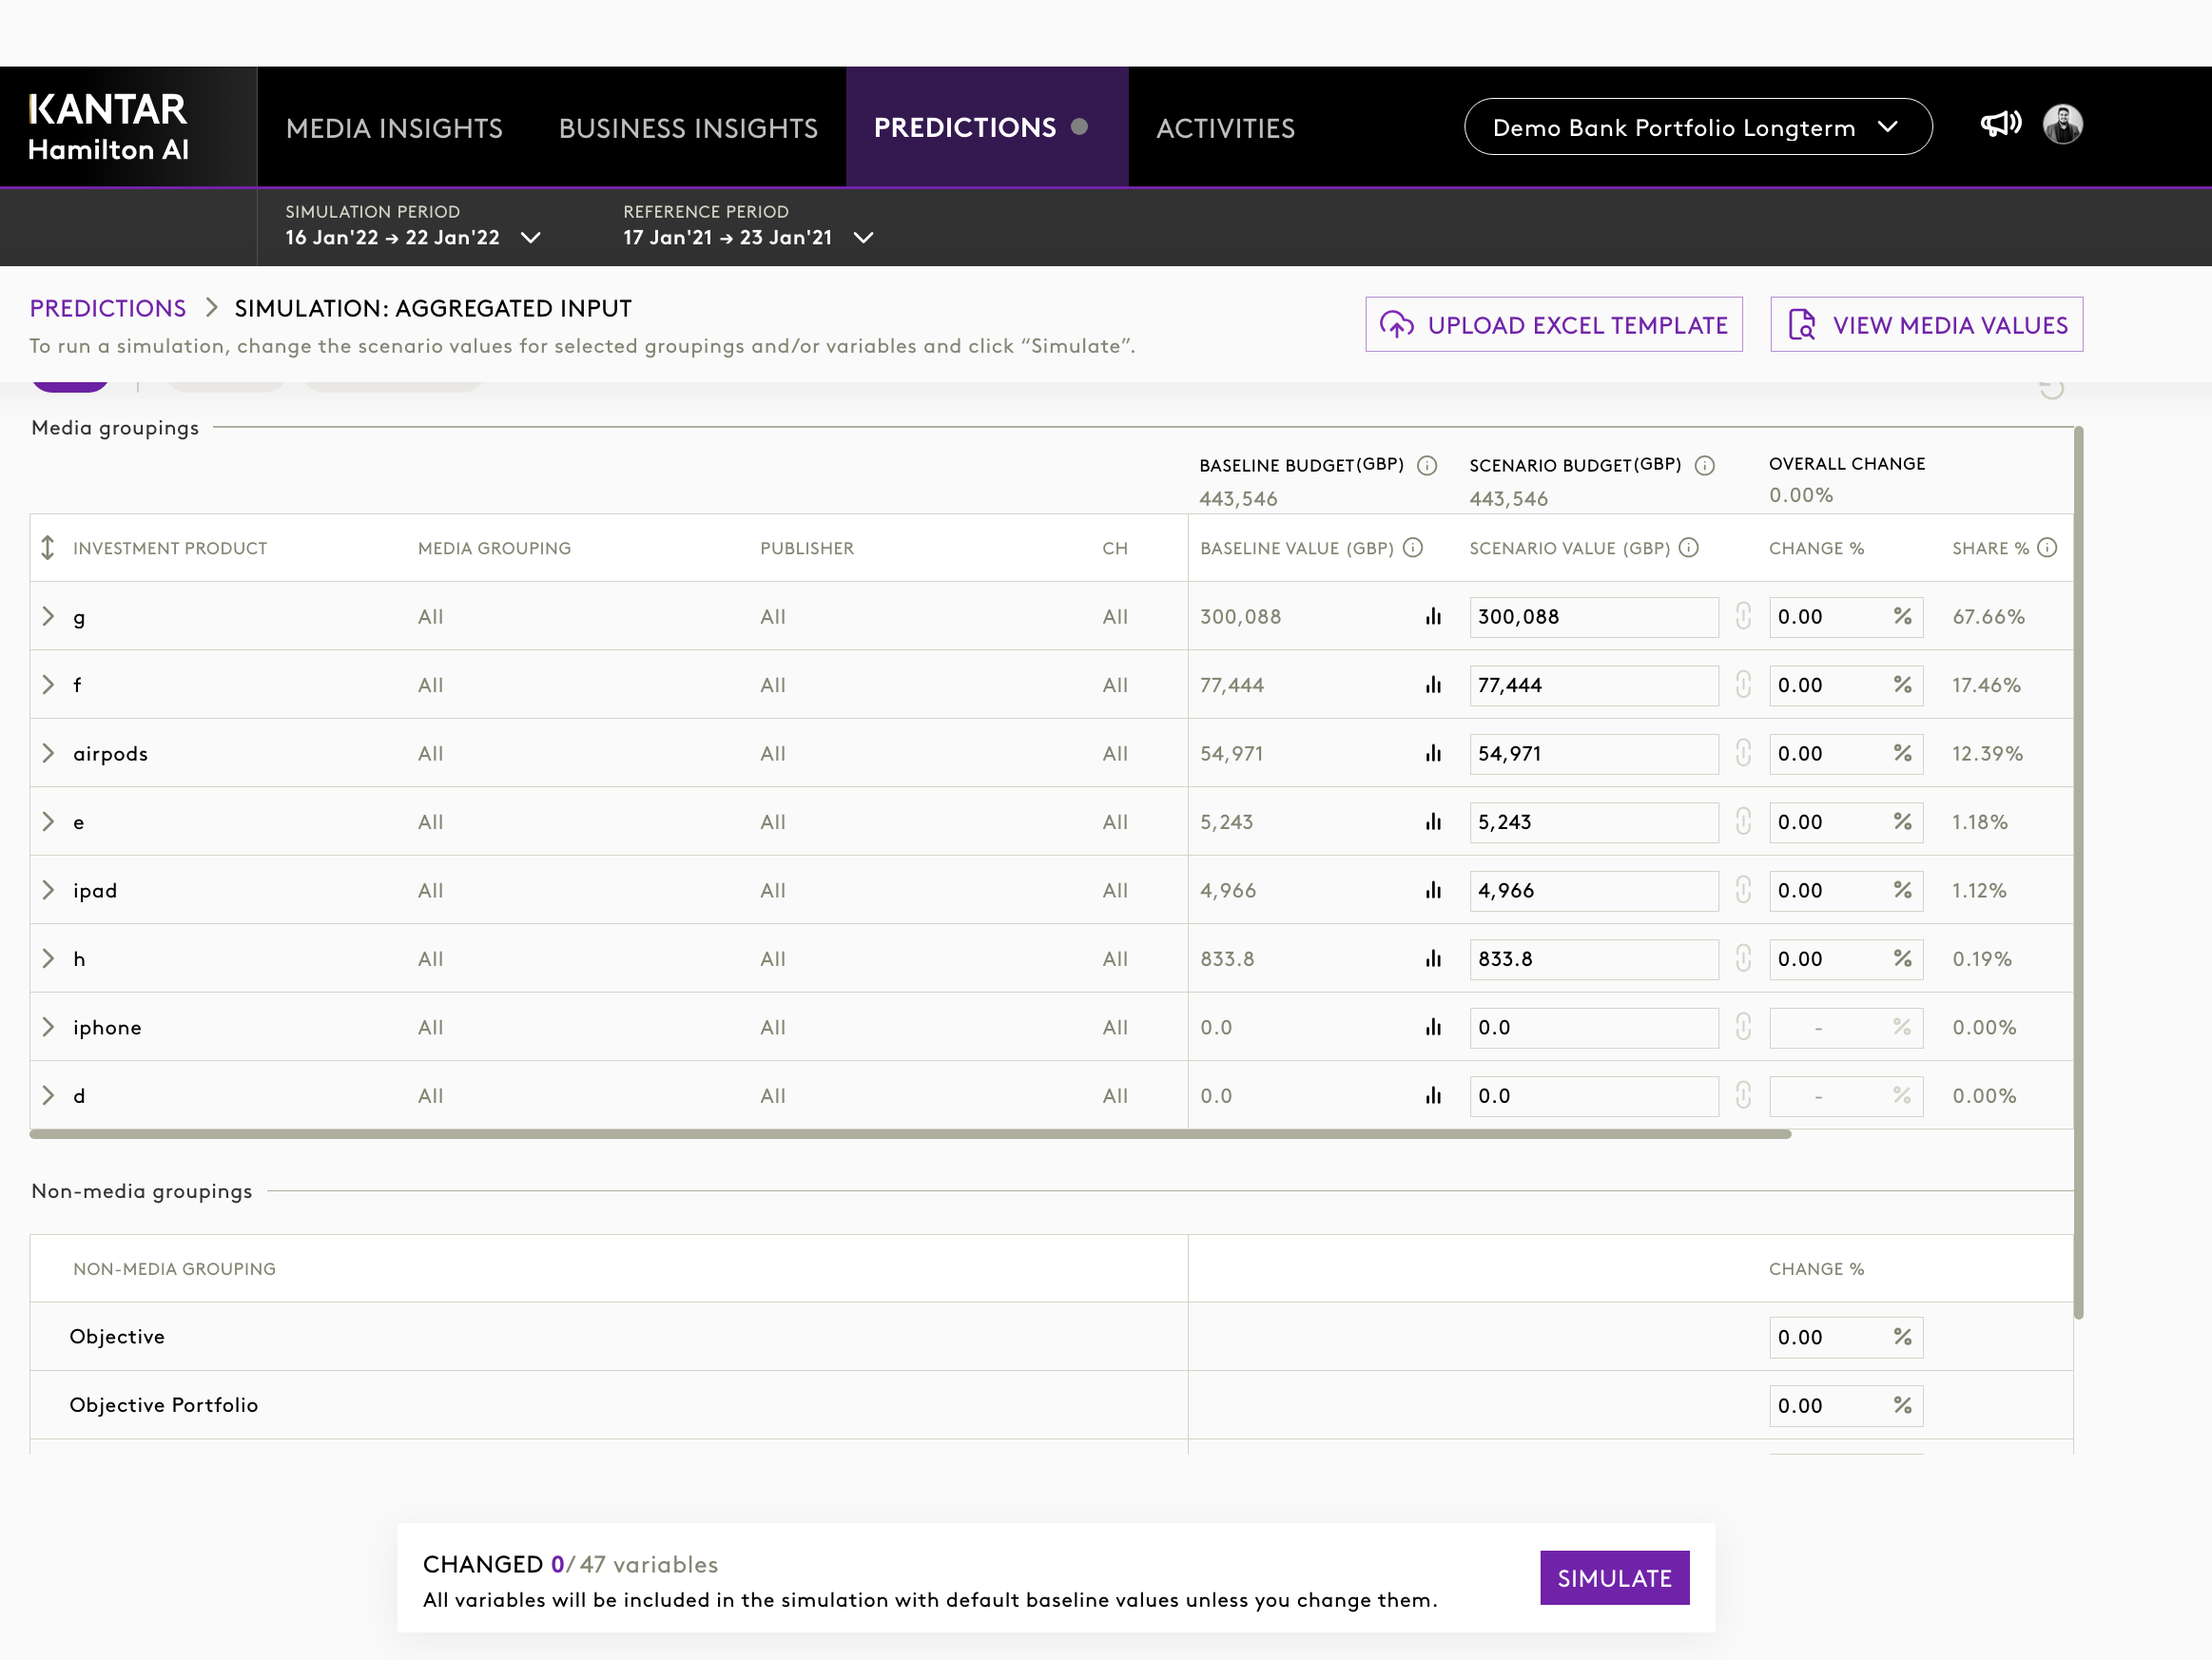Viewport: 2212px width, 1660px height.
Task: Click the Simulate button
Action: 1614,1578
